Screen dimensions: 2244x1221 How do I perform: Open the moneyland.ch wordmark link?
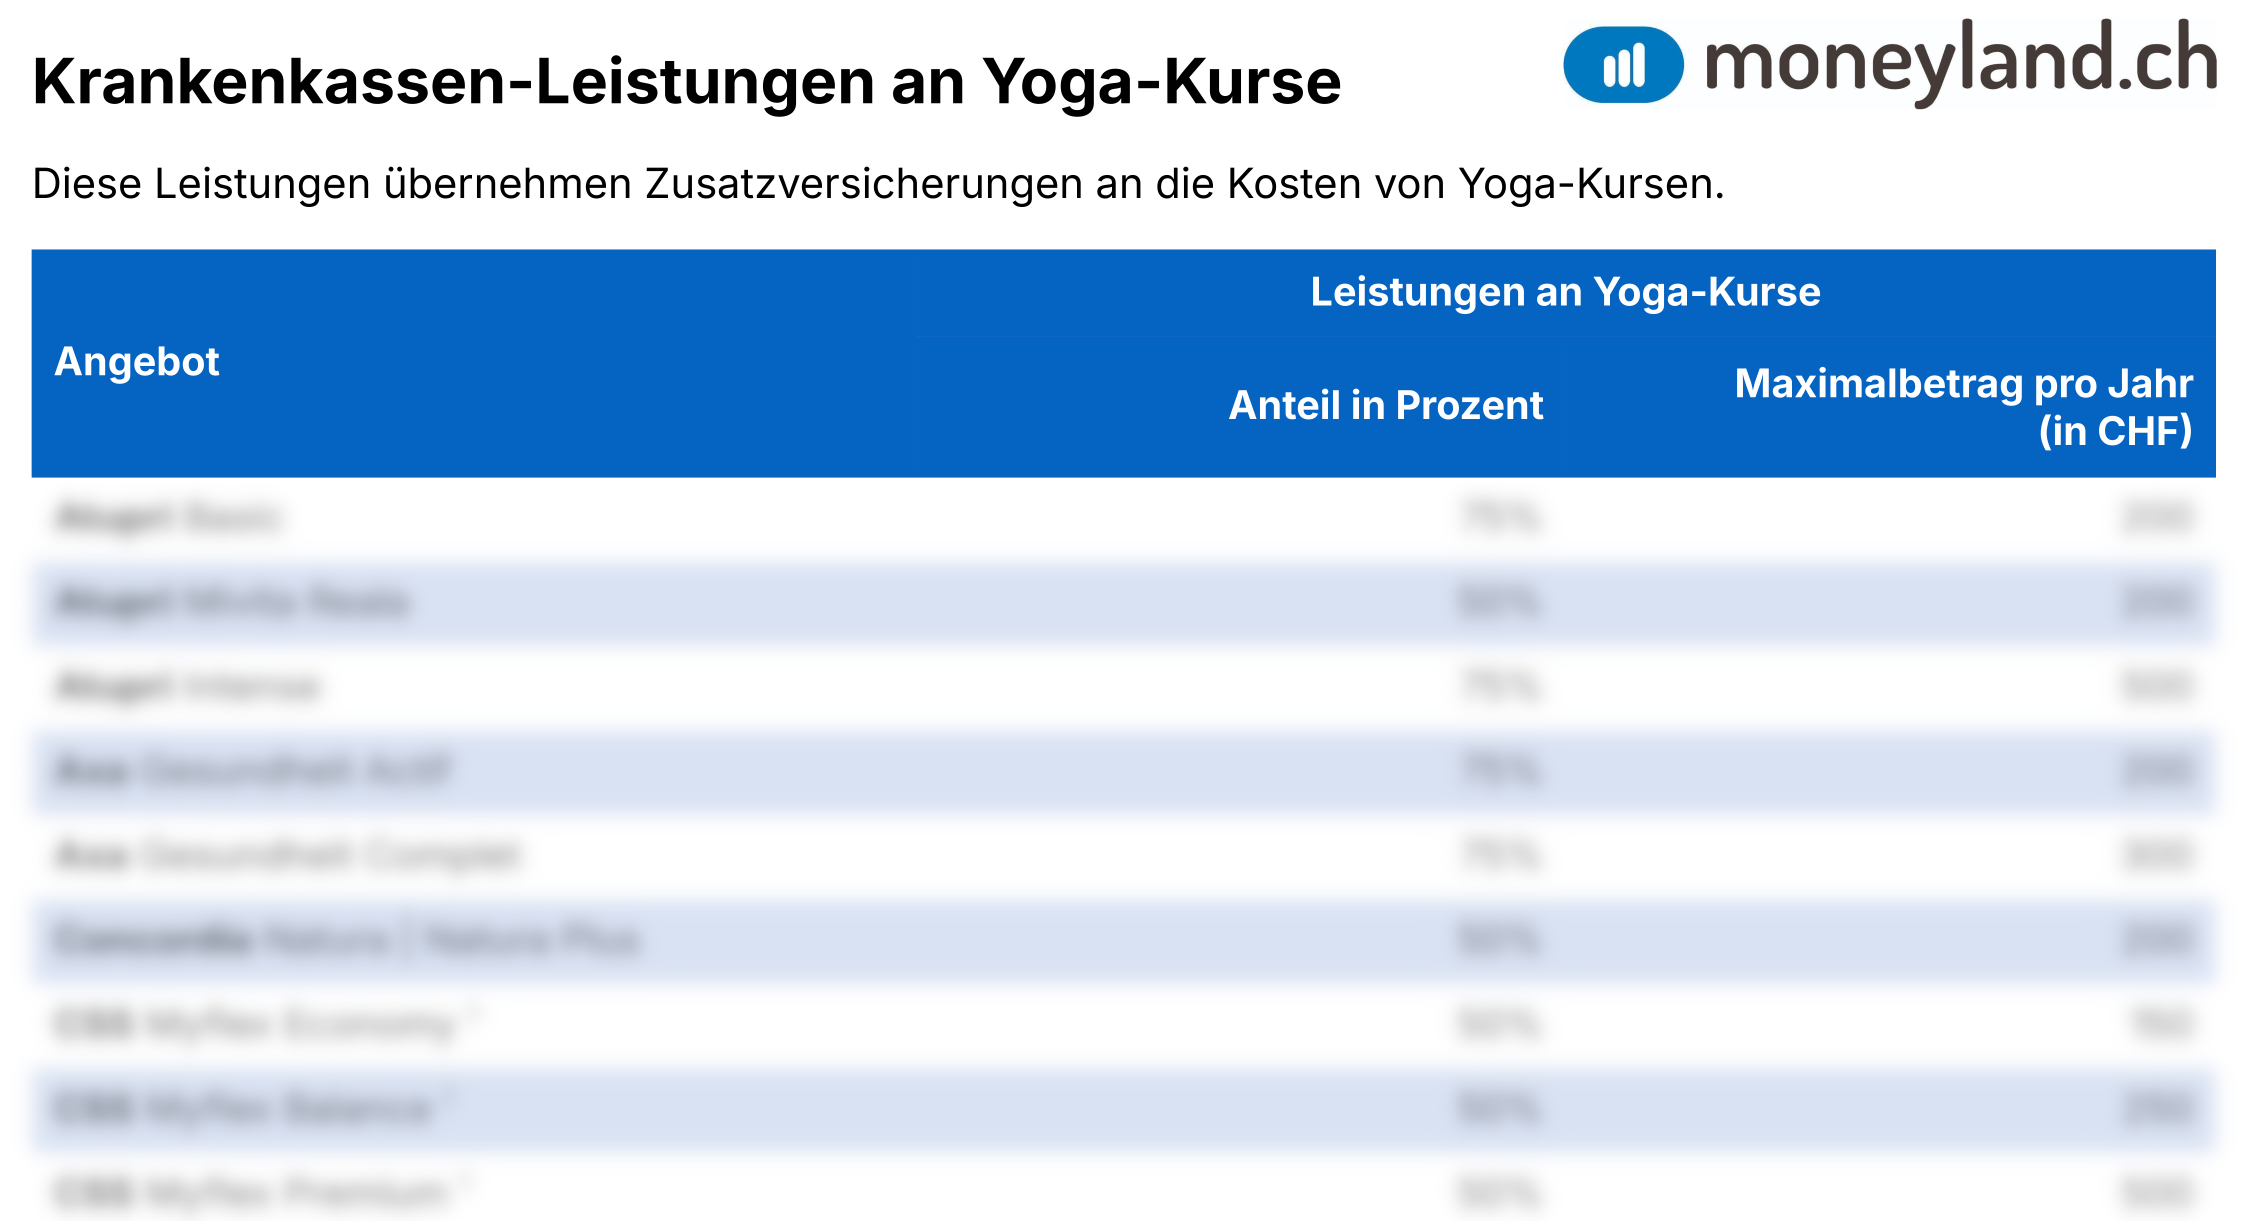click(1961, 62)
